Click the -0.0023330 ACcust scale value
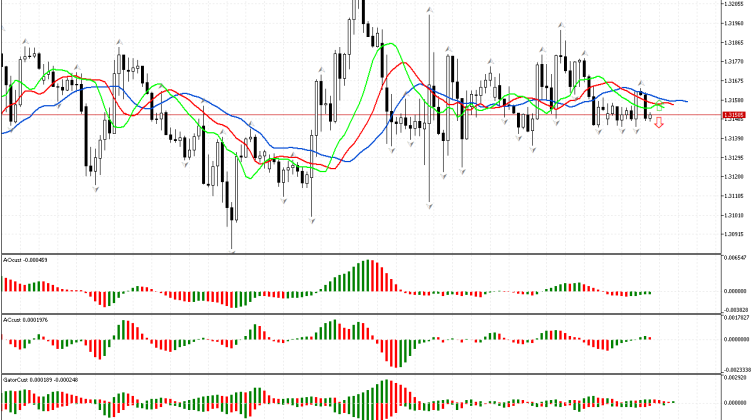This screenshot has height=420, width=752. pyautogui.click(x=735, y=369)
